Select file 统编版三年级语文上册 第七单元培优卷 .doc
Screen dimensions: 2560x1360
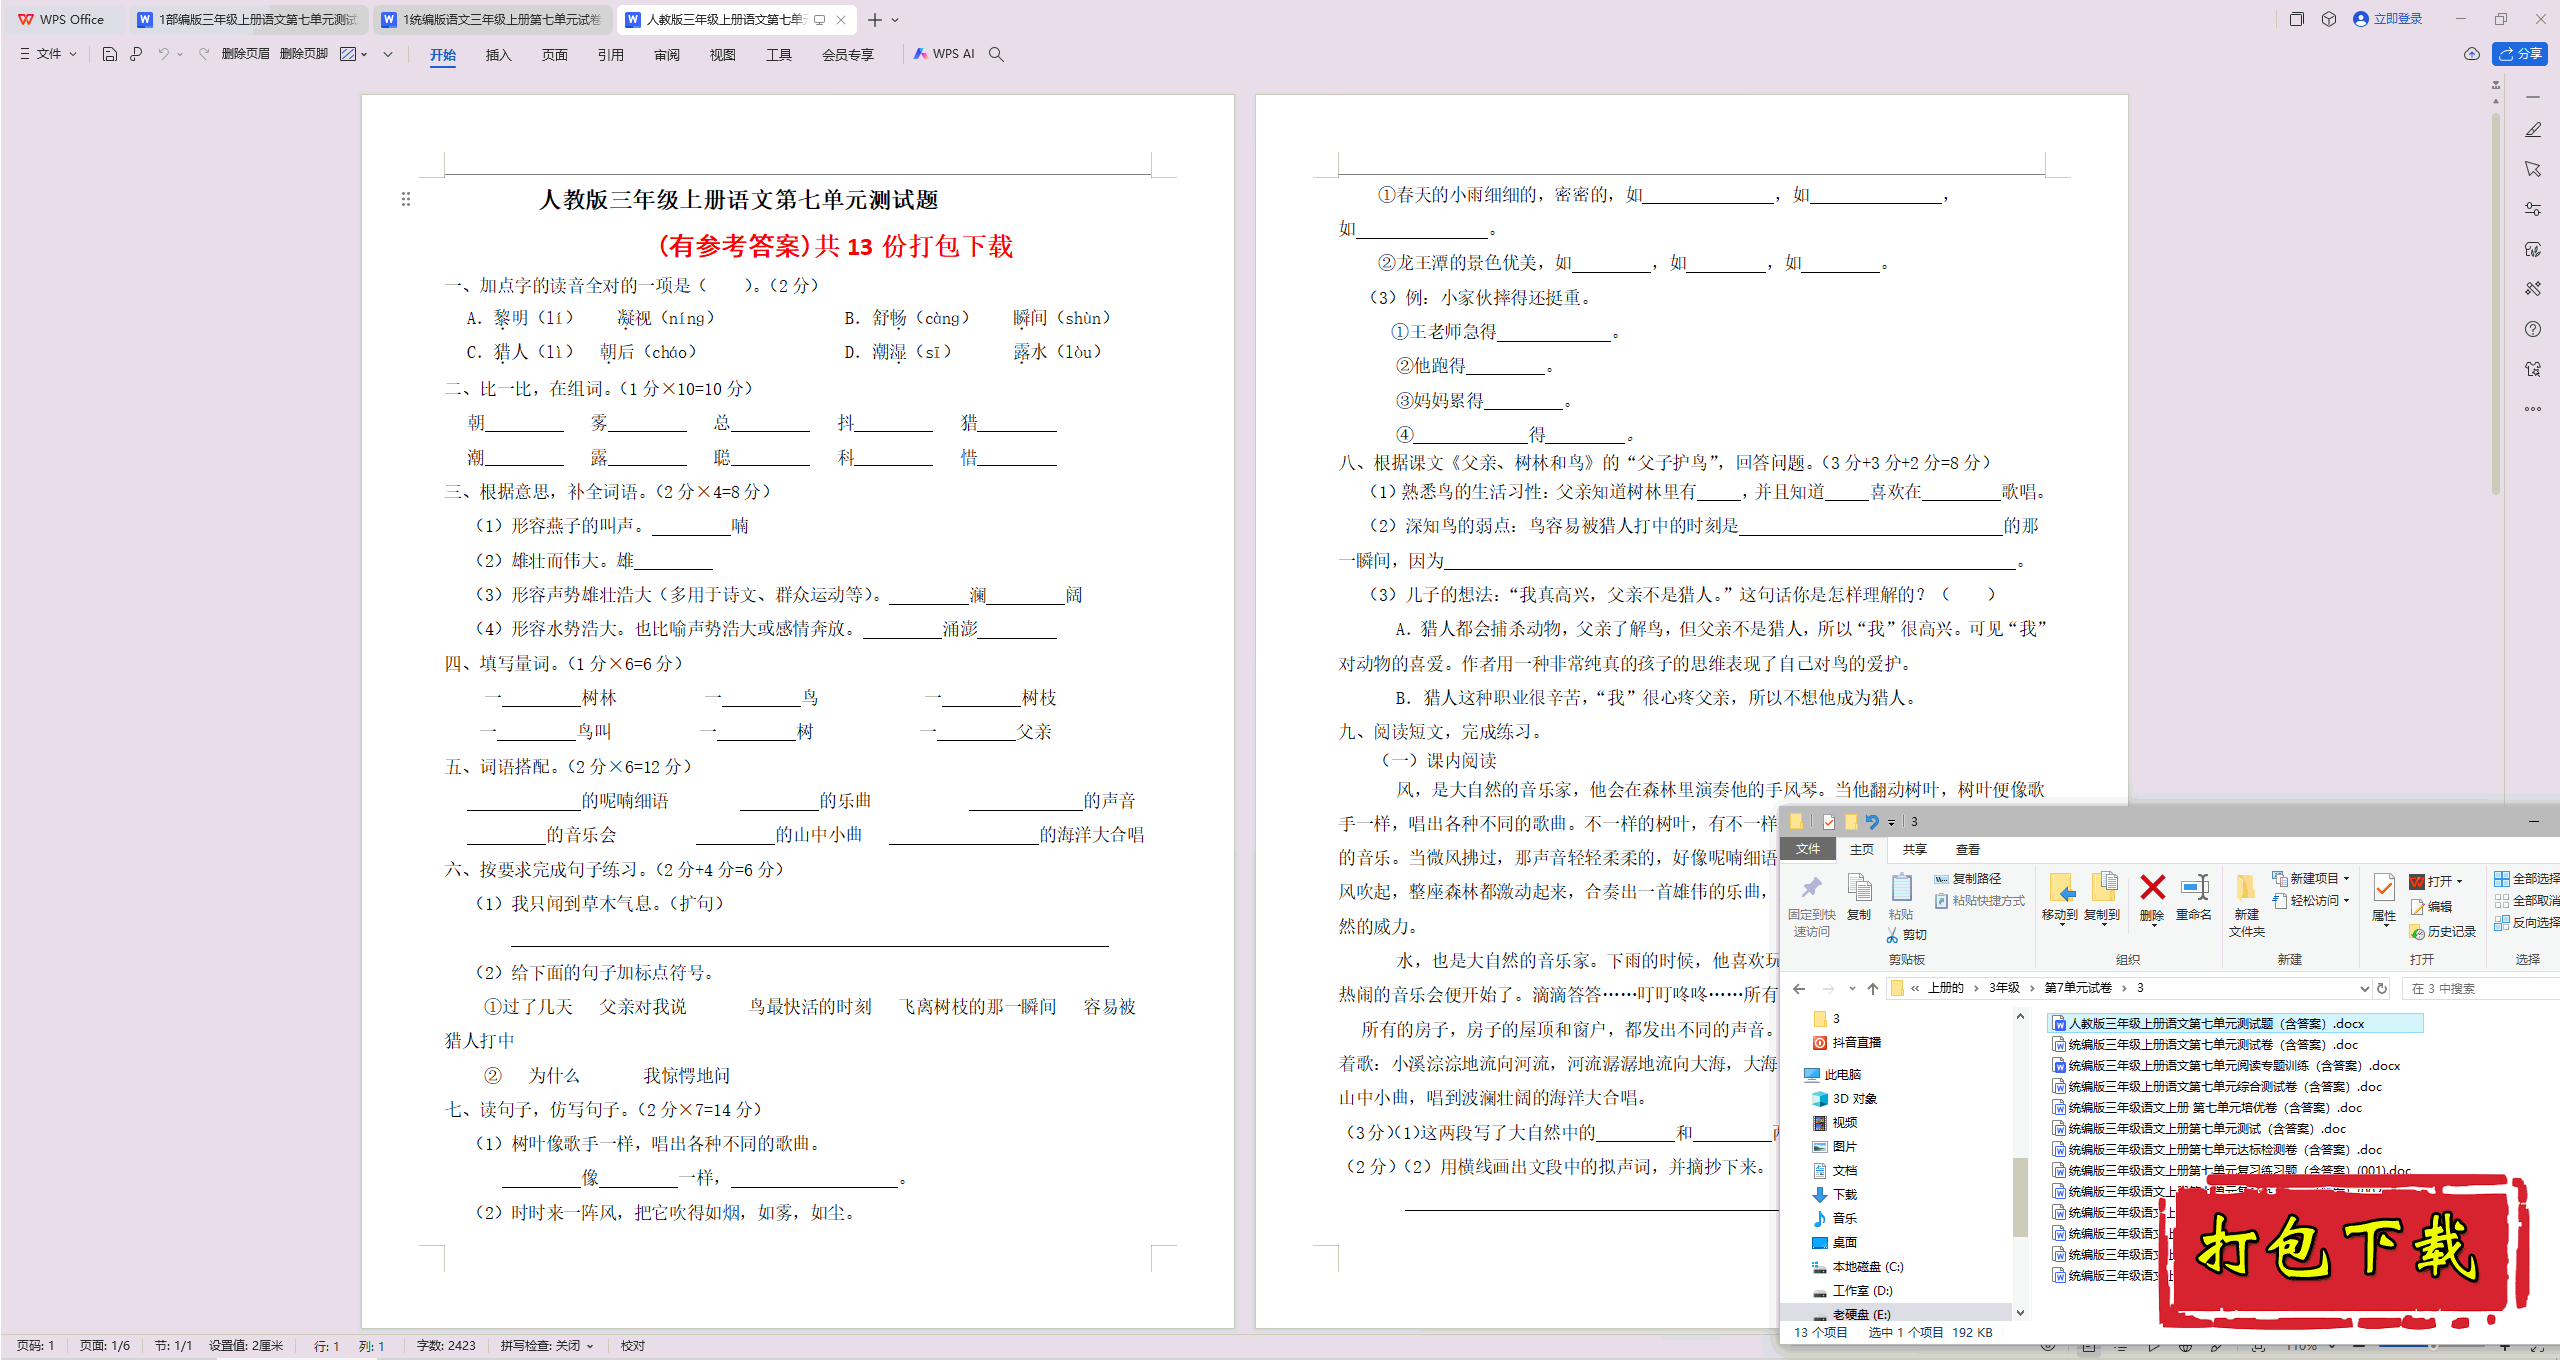coord(2206,1108)
